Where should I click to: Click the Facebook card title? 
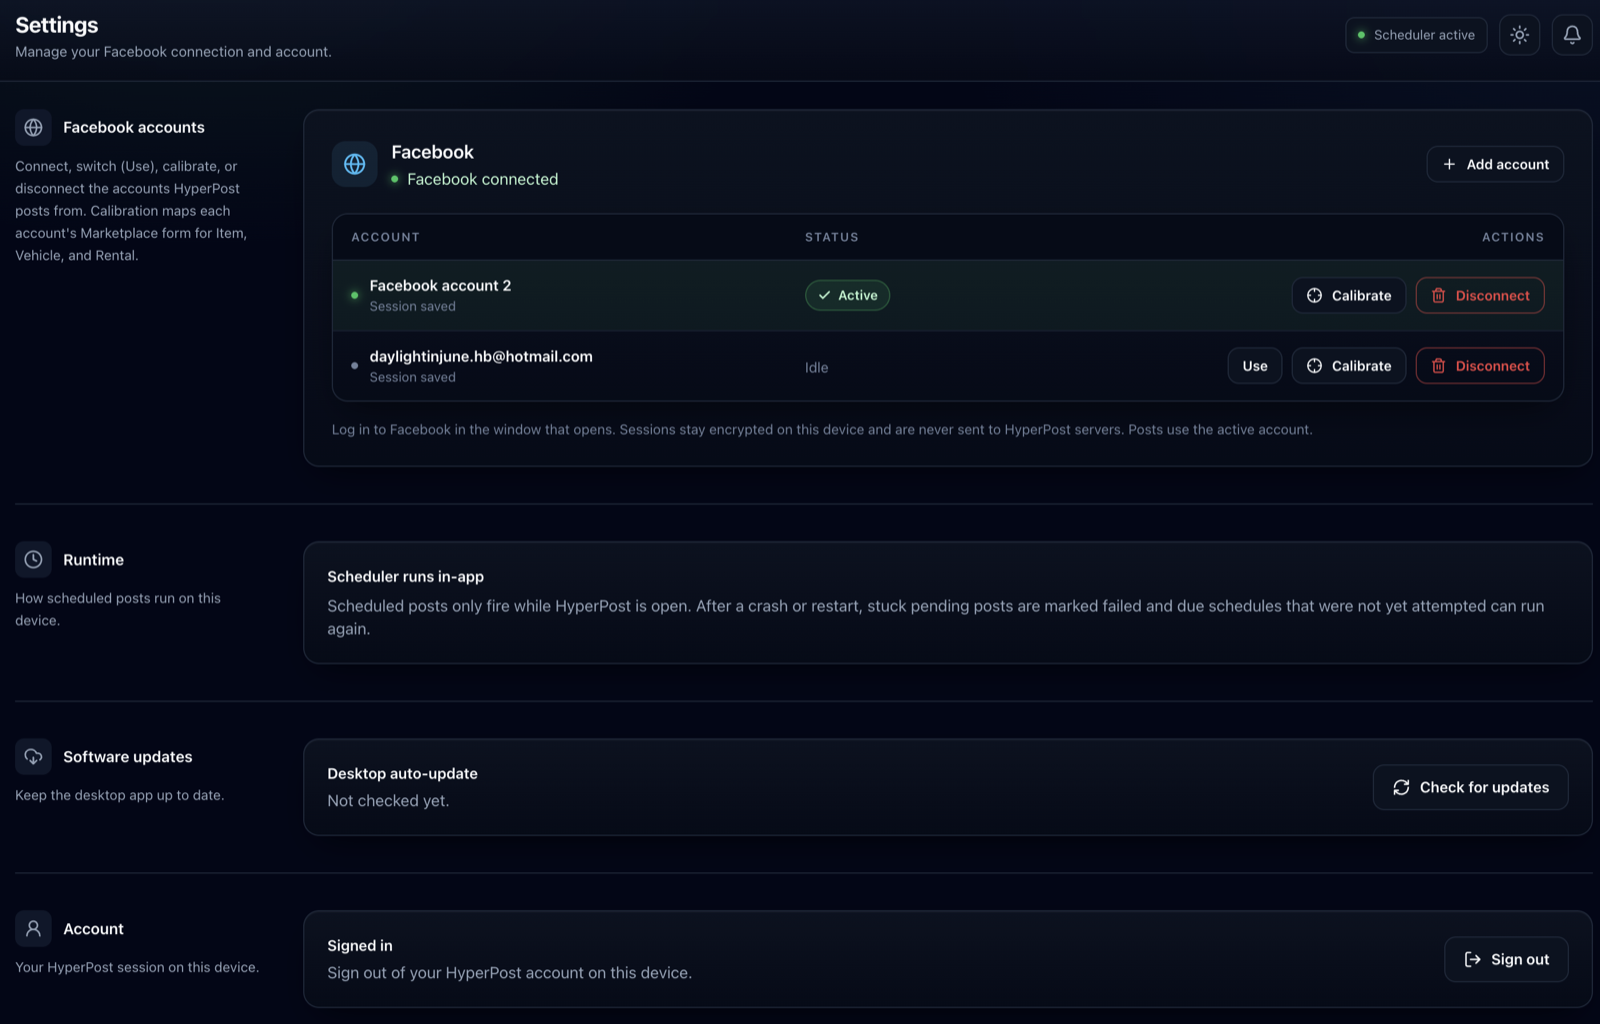pyautogui.click(x=432, y=152)
